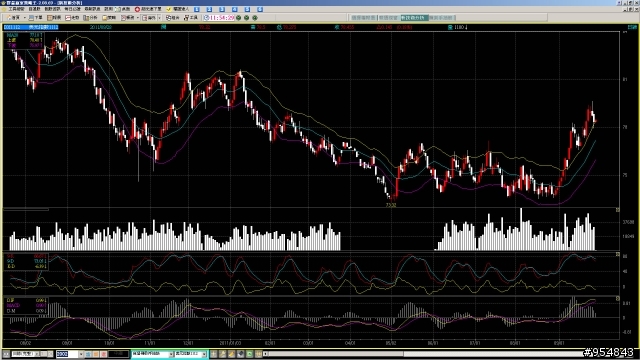Open the dropdown arrow next to the 2002 field
Viewport: 640px width, 360px height.
81,354
